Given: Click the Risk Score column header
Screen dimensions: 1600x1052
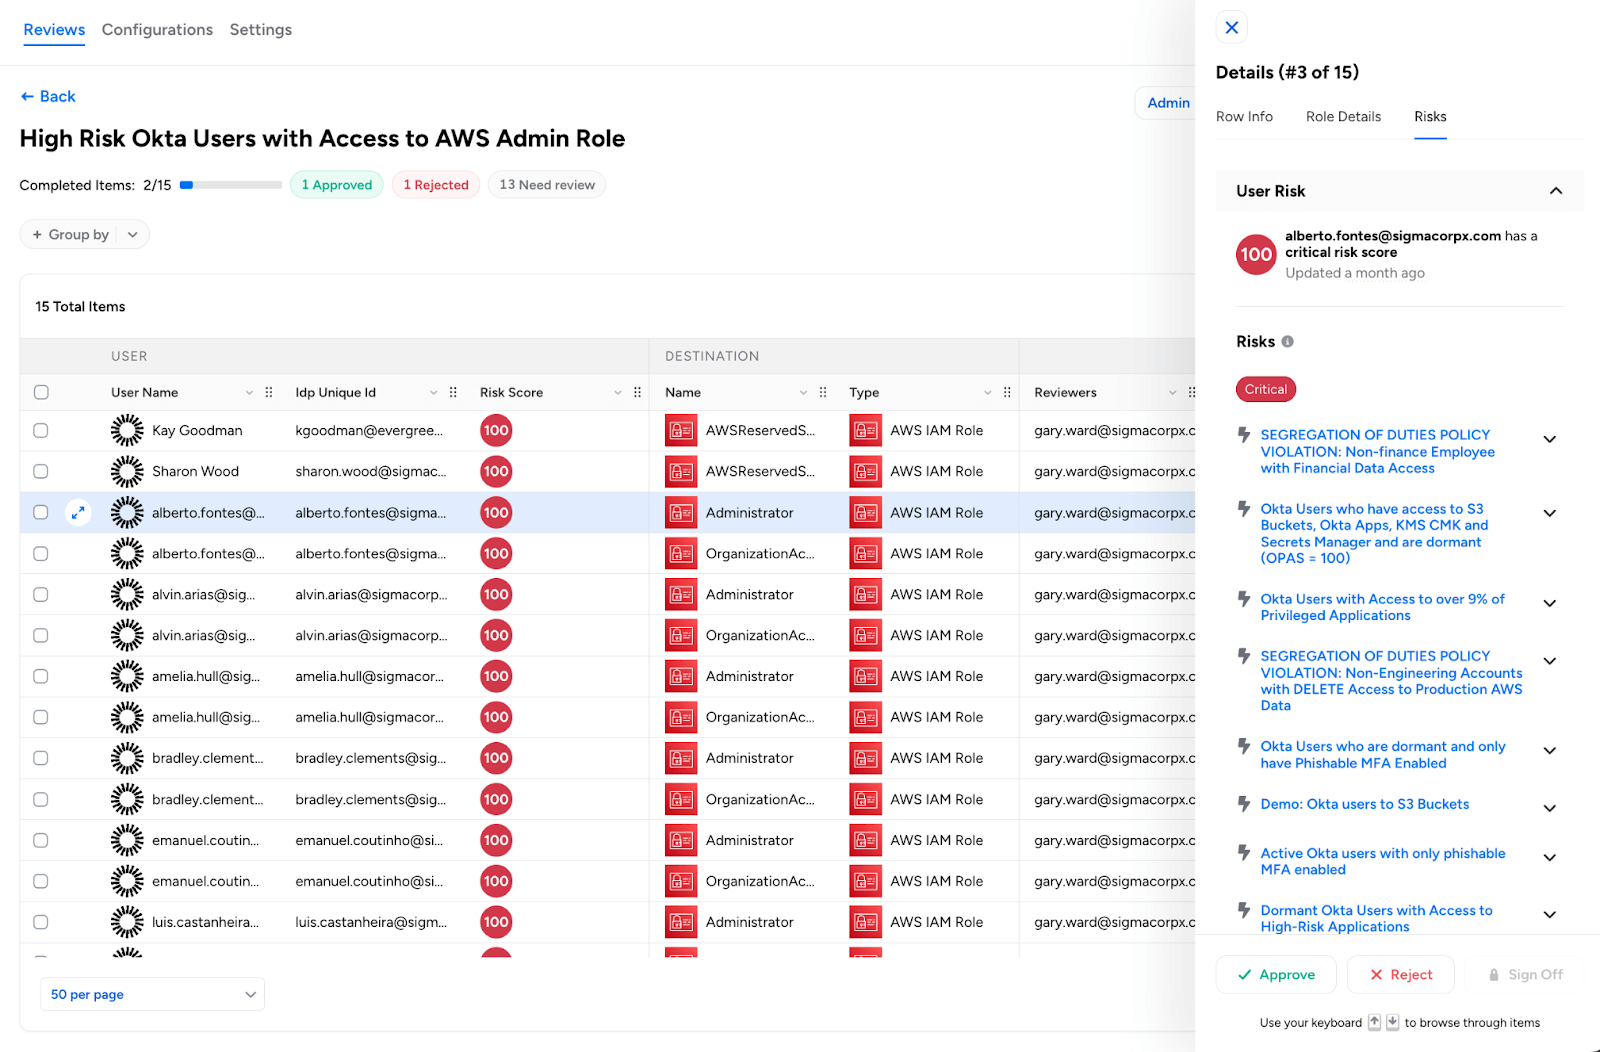Looking at the screenshot, I should click(511, 393).
